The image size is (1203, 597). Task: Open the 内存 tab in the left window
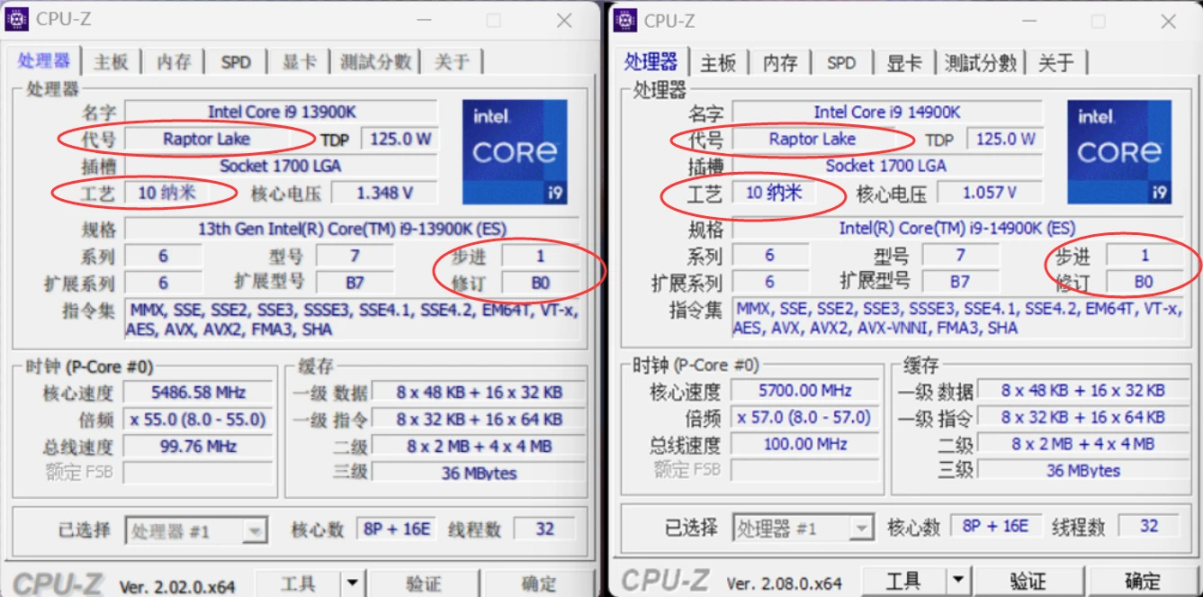tap(174, 62)
